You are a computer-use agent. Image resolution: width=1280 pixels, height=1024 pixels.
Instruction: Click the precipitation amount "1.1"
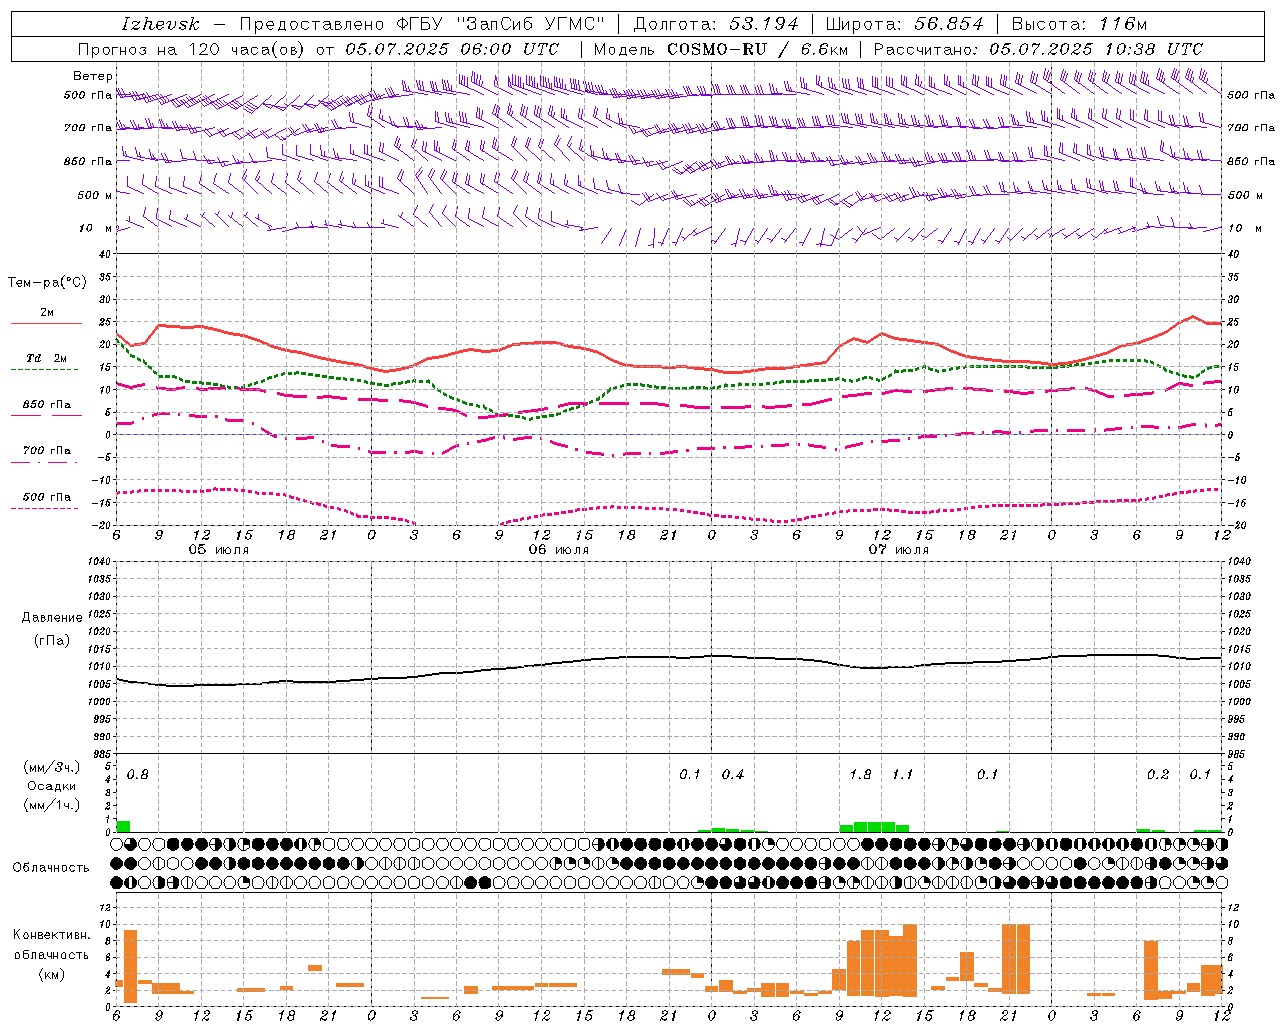902,775
